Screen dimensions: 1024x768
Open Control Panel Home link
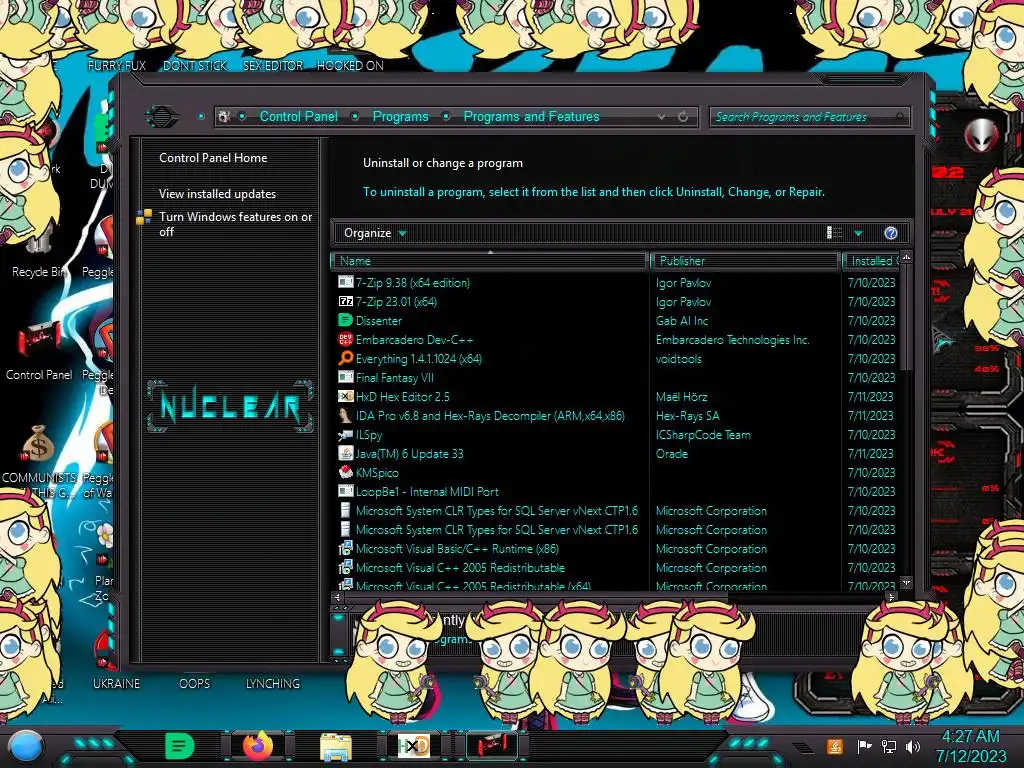pos(213,157)
